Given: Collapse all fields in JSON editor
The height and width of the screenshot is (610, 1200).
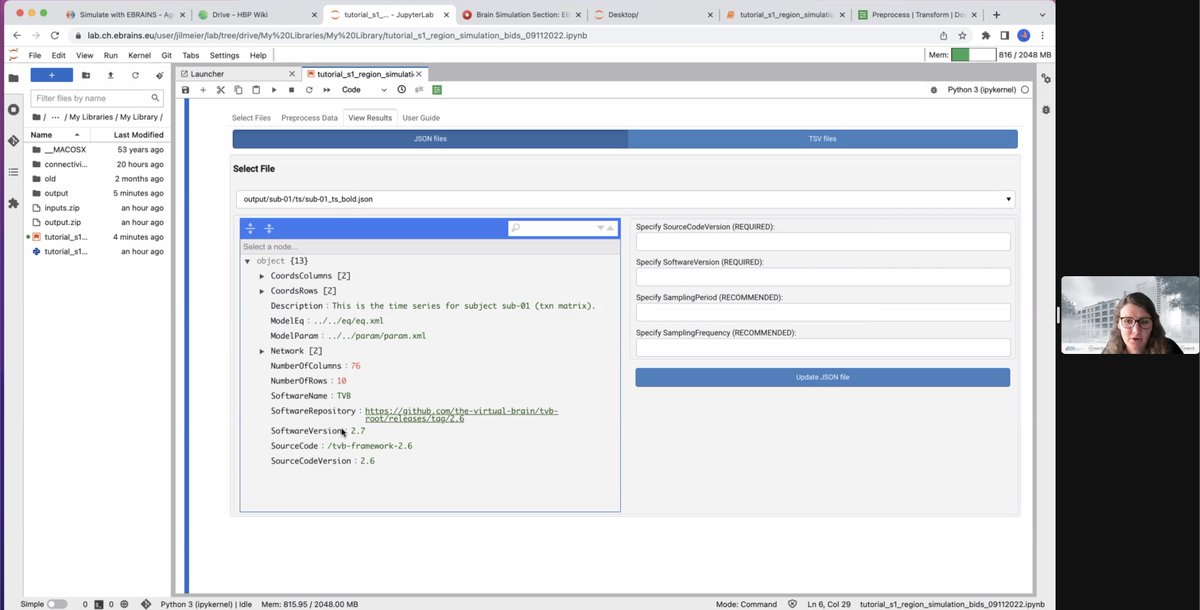Looking at the screenshot, I should pyautogui.click(x=269, y=228).
